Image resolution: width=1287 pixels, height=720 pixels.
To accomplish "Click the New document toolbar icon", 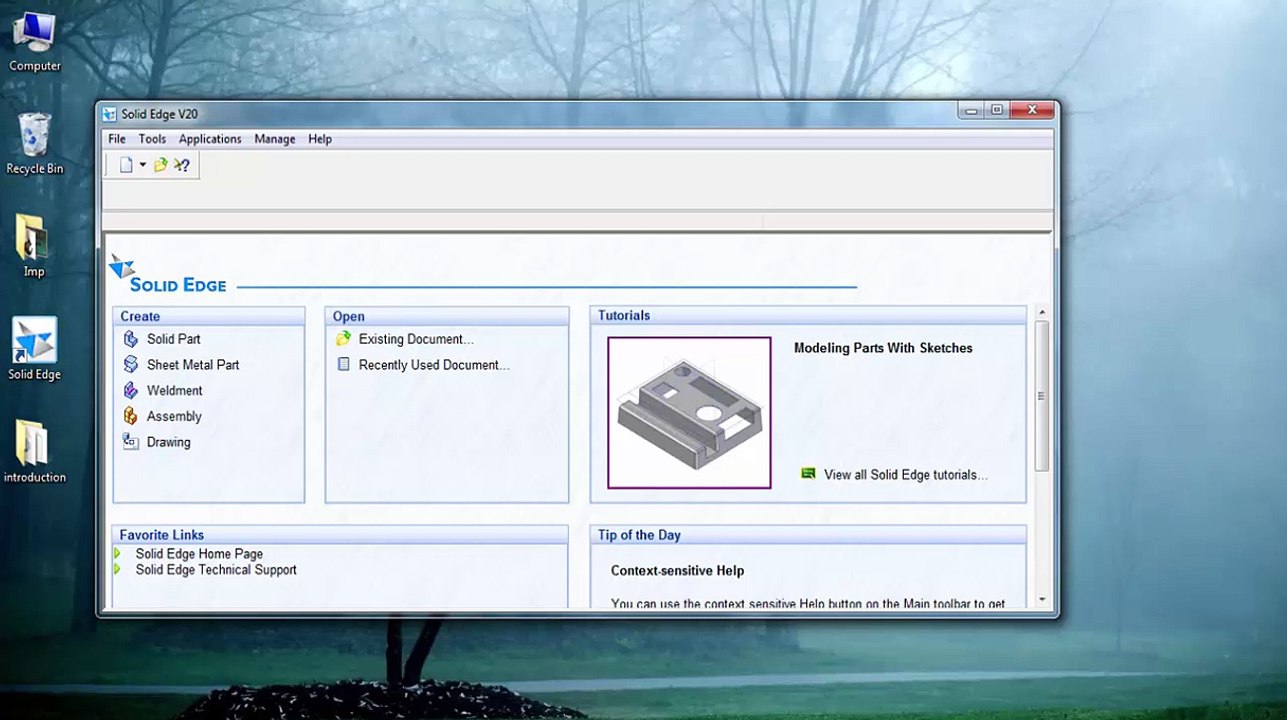I will (126, 165).
